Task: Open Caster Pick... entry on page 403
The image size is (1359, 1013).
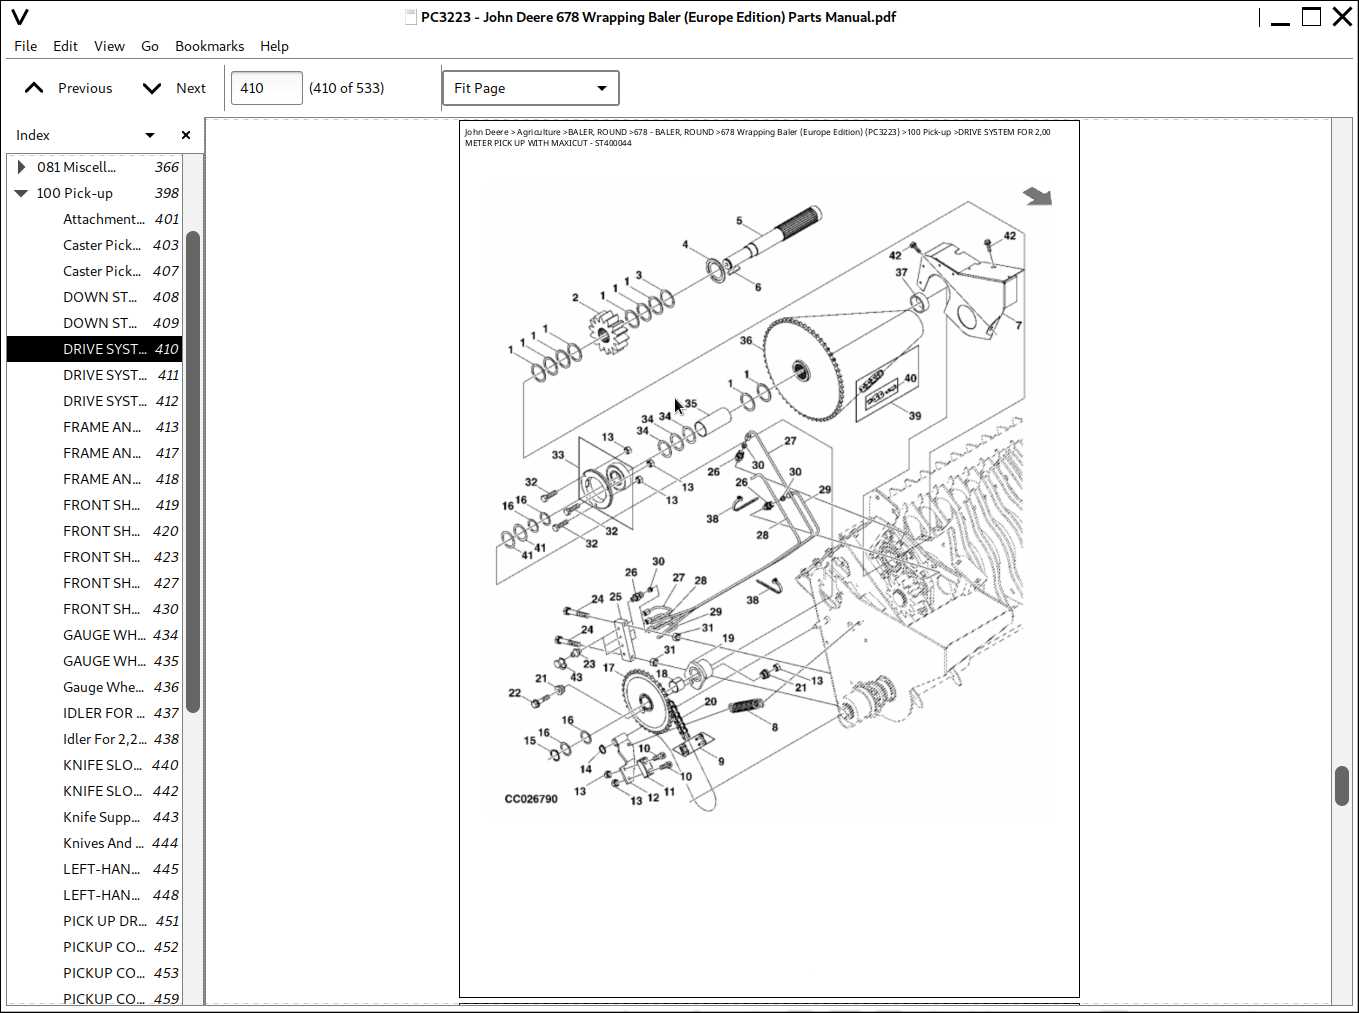Action: click(95, 245)
